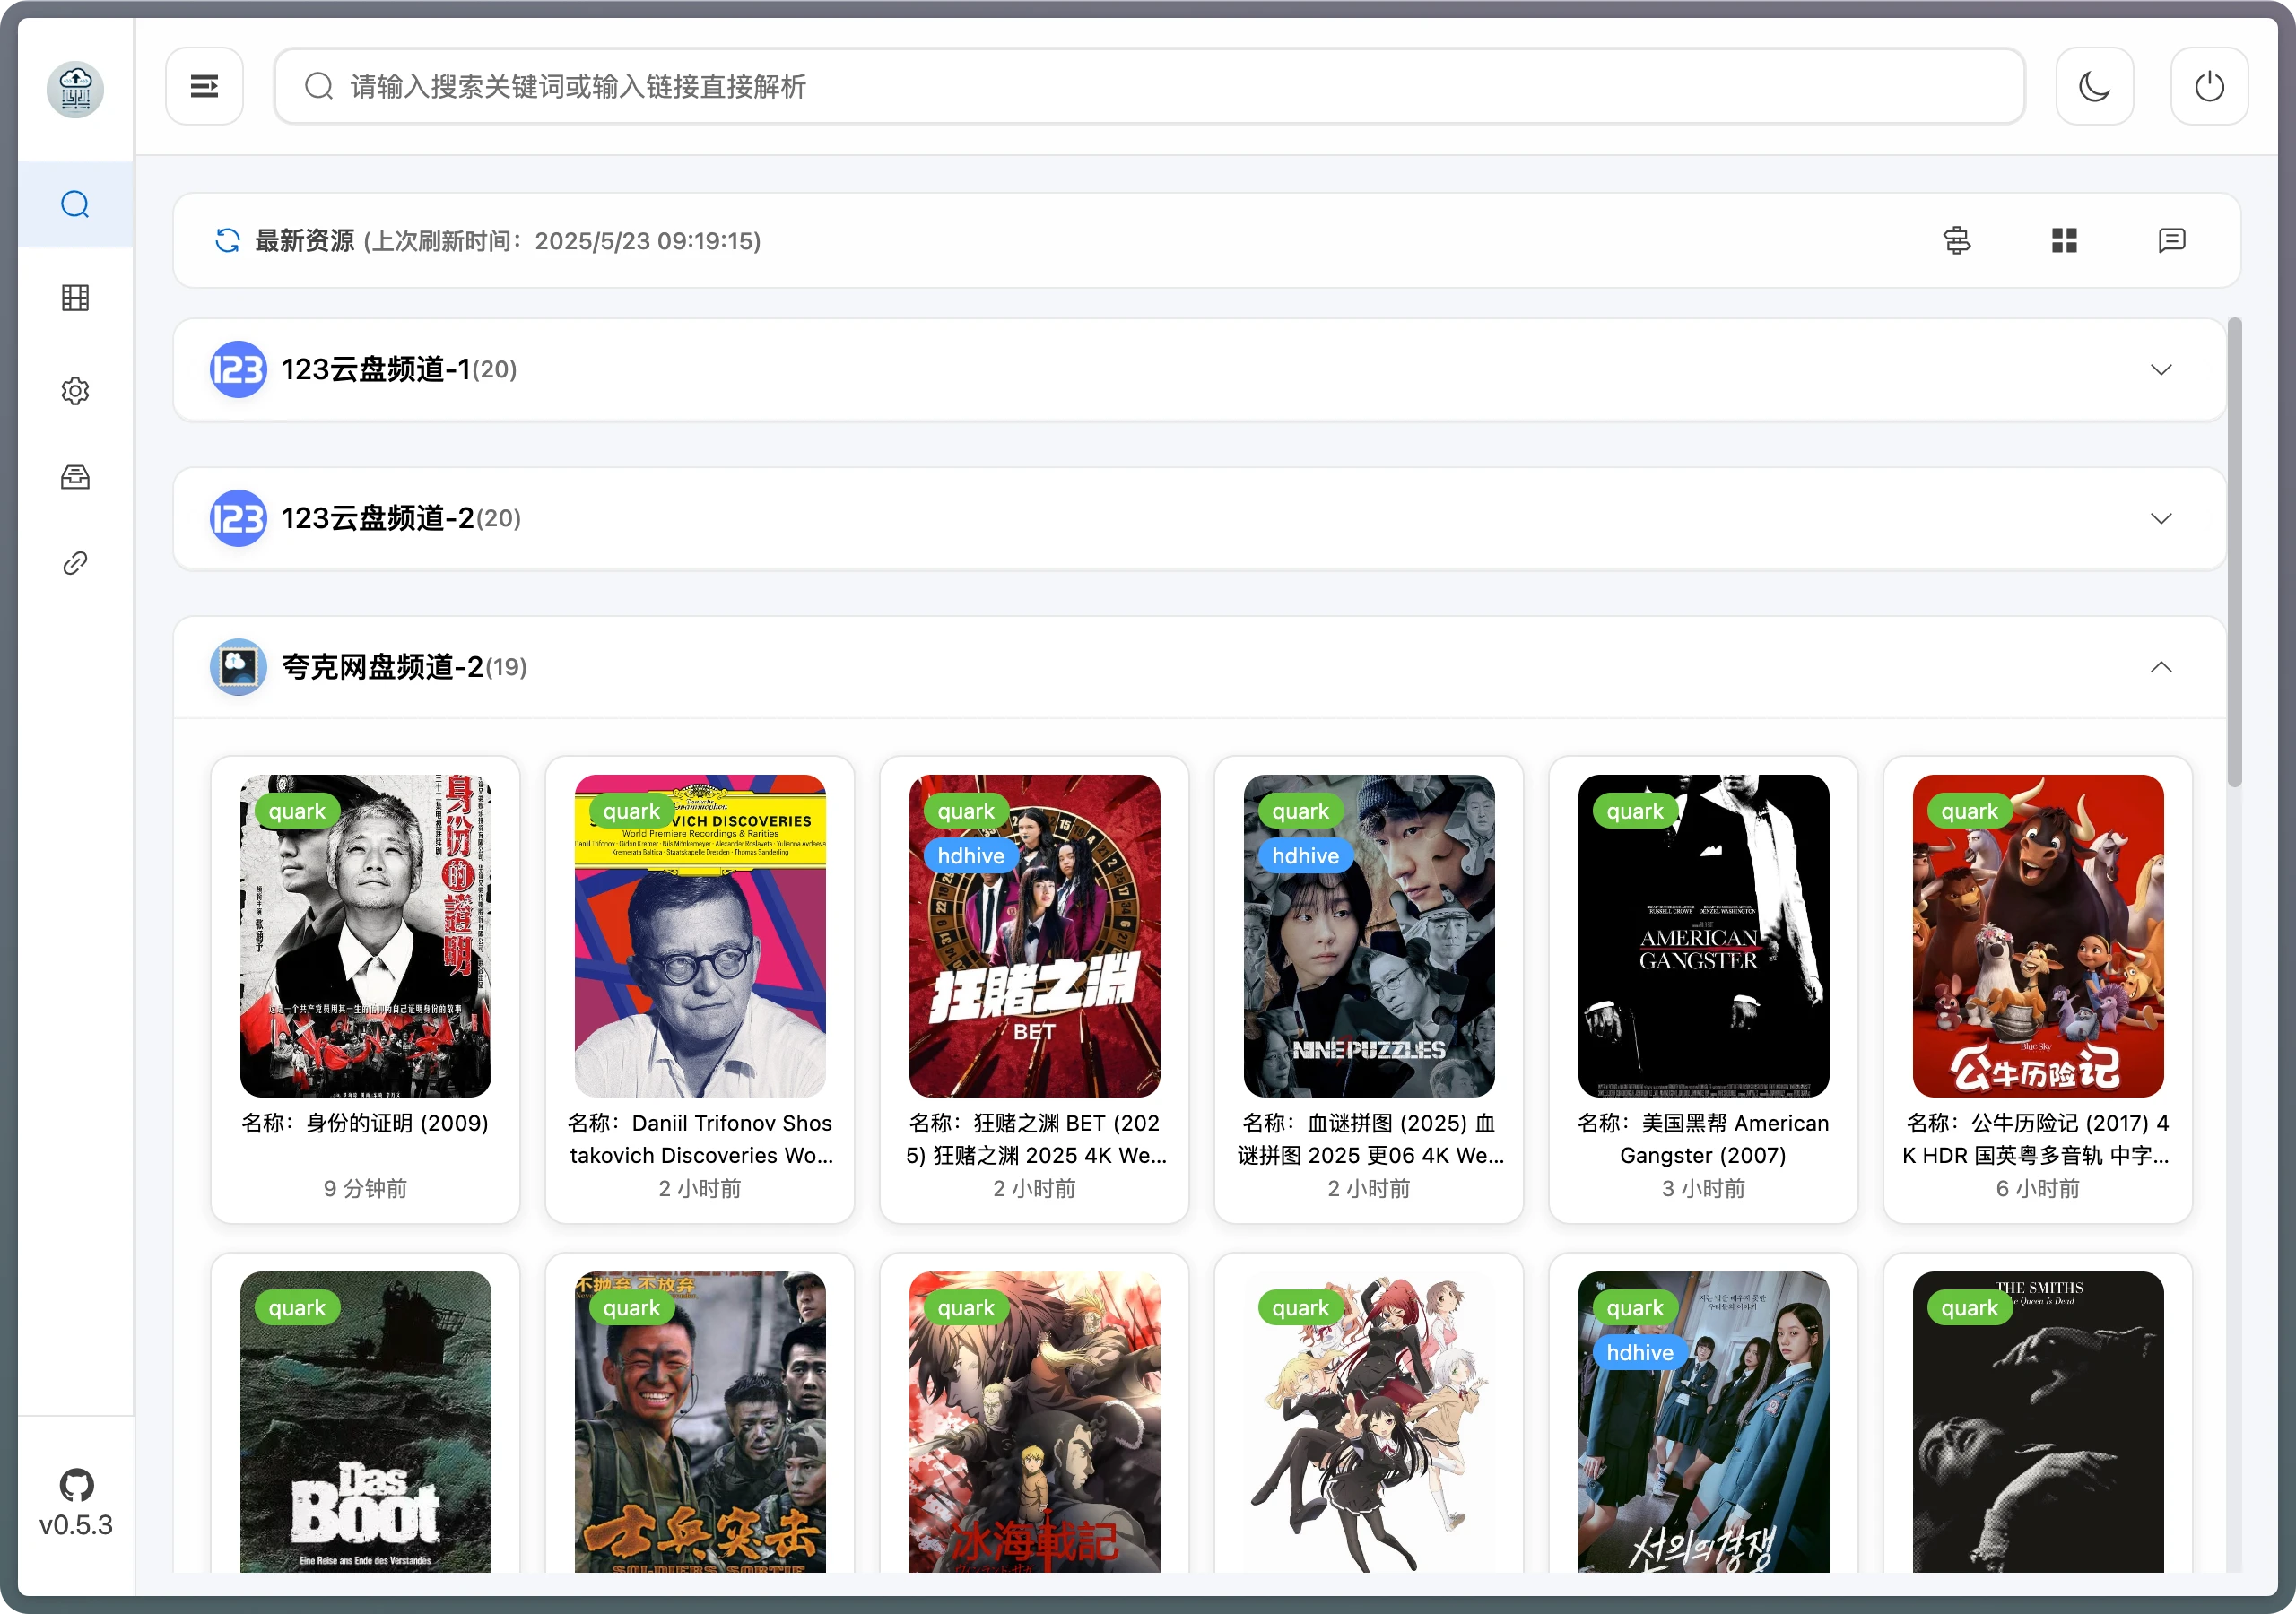Click the 6 小时前 timestamp
Viewport: 2296px width, 1614px height.
coord(2038,1188)
